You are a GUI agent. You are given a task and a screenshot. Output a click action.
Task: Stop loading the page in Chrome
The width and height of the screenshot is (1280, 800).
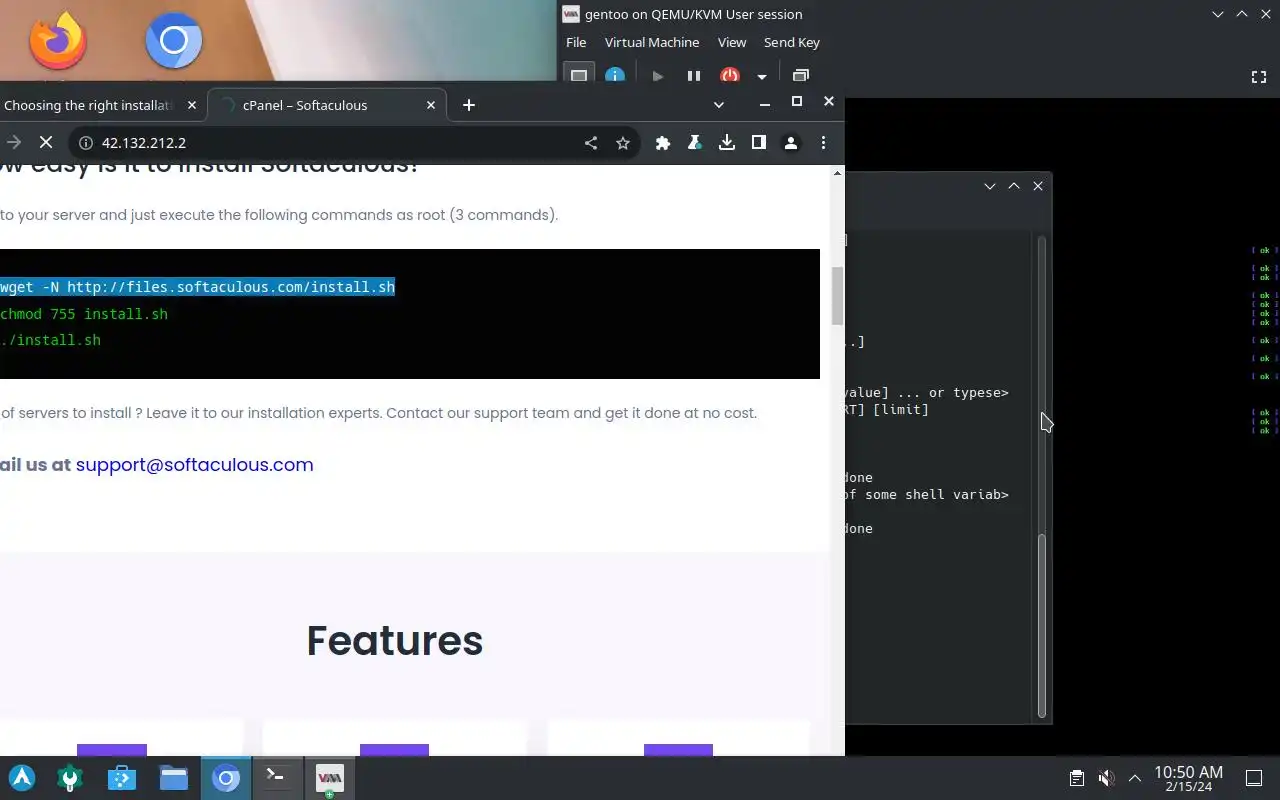click(46, 143)
